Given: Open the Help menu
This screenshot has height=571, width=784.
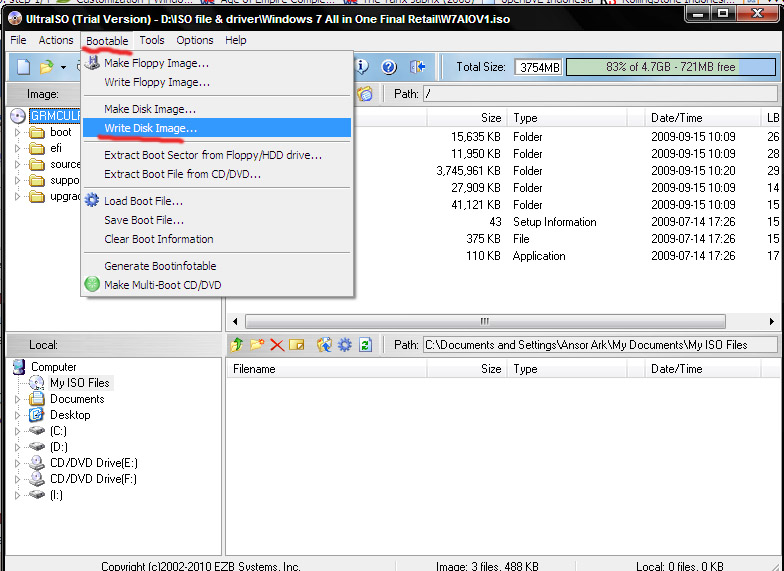Looking at the screenshot, I should click(236, 40).
